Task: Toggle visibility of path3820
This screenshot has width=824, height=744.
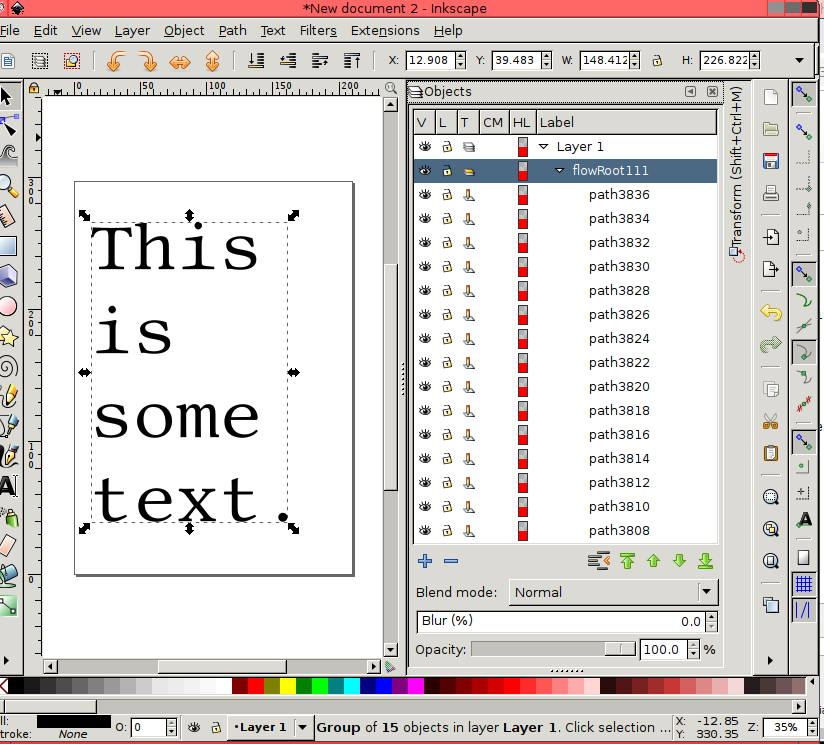Action: point(424,386)
